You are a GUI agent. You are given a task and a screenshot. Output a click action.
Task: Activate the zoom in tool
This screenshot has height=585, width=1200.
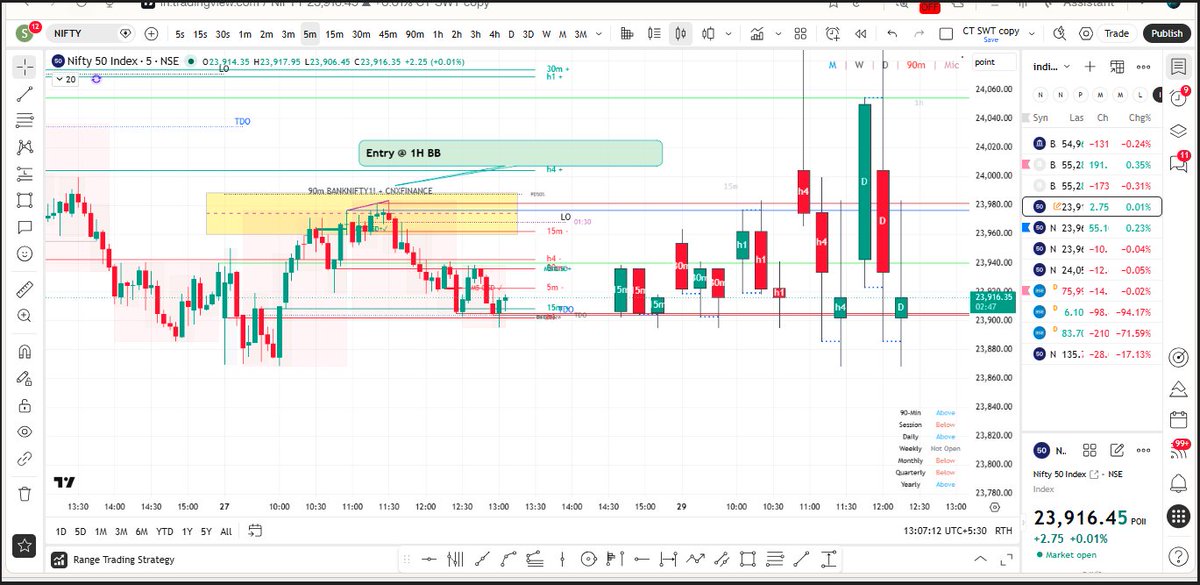25,316
